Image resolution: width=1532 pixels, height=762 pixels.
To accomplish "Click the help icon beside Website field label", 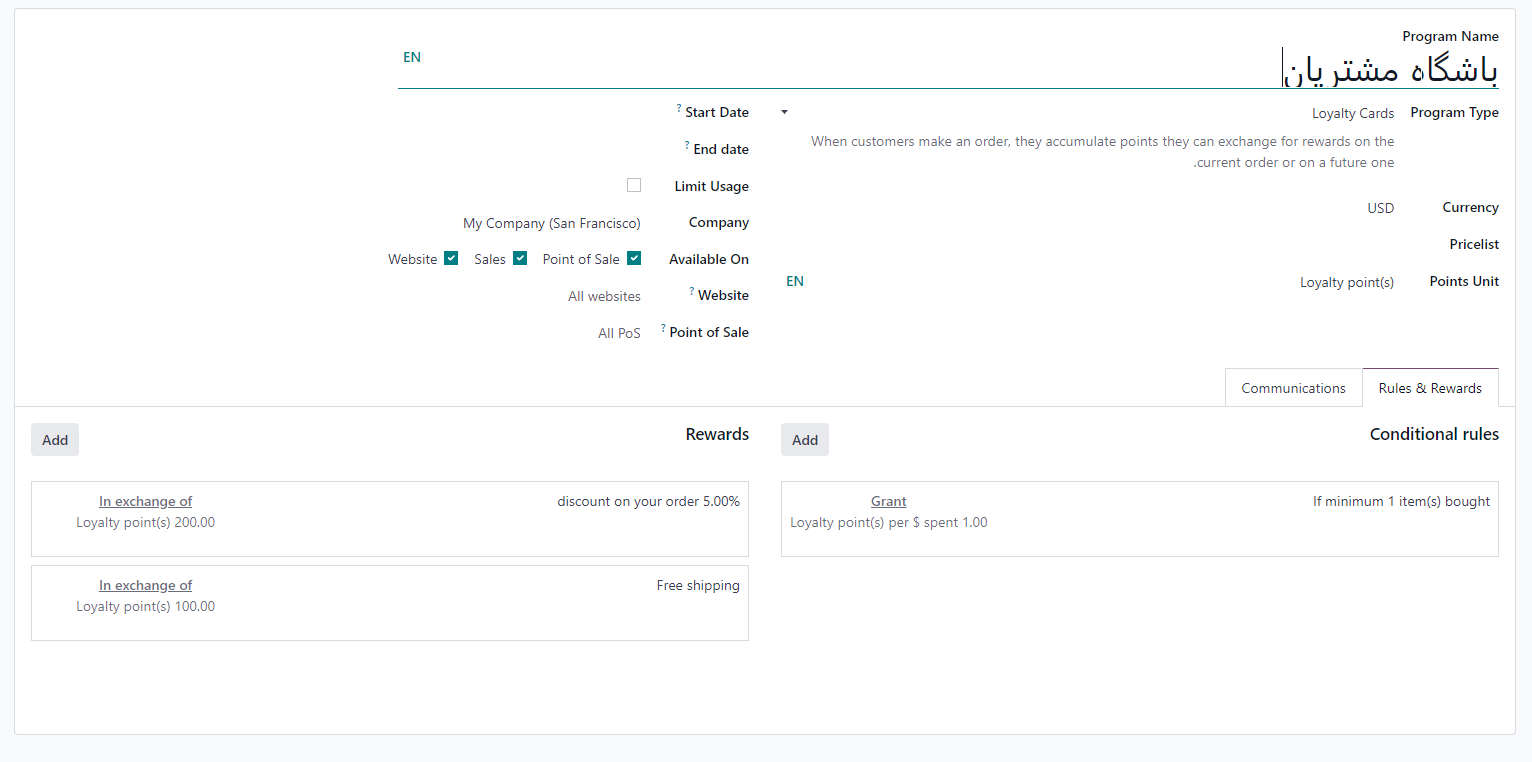I will point(692,291).
